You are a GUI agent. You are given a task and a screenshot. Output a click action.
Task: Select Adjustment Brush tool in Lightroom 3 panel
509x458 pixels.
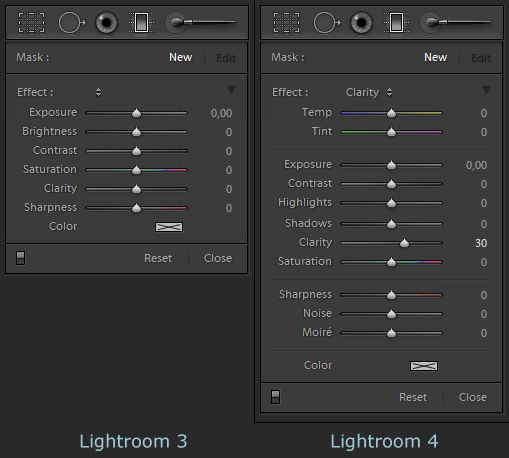[x=201, y=23]
